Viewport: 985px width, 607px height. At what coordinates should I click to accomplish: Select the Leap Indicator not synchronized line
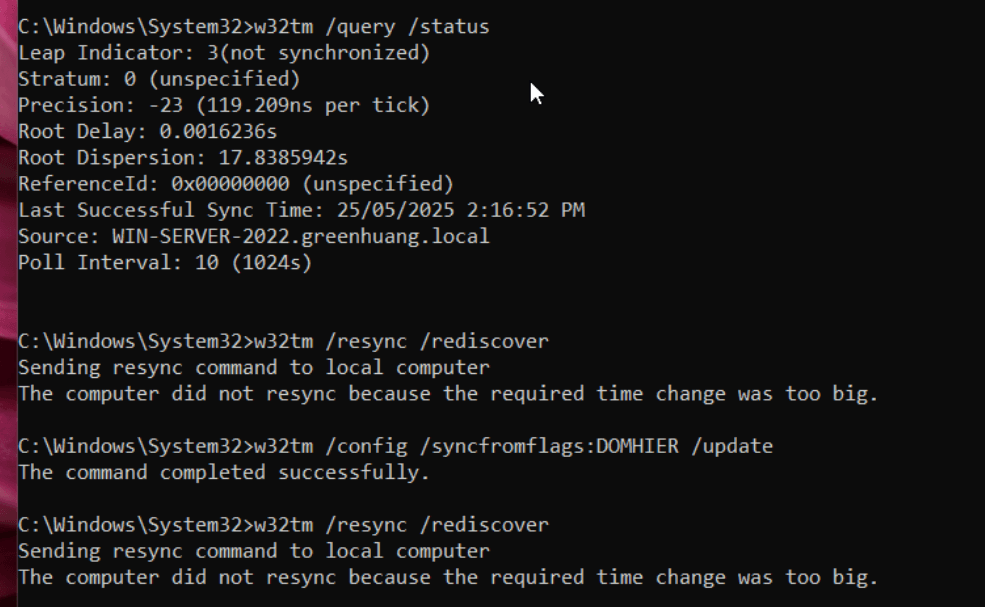tap(224, 53)
